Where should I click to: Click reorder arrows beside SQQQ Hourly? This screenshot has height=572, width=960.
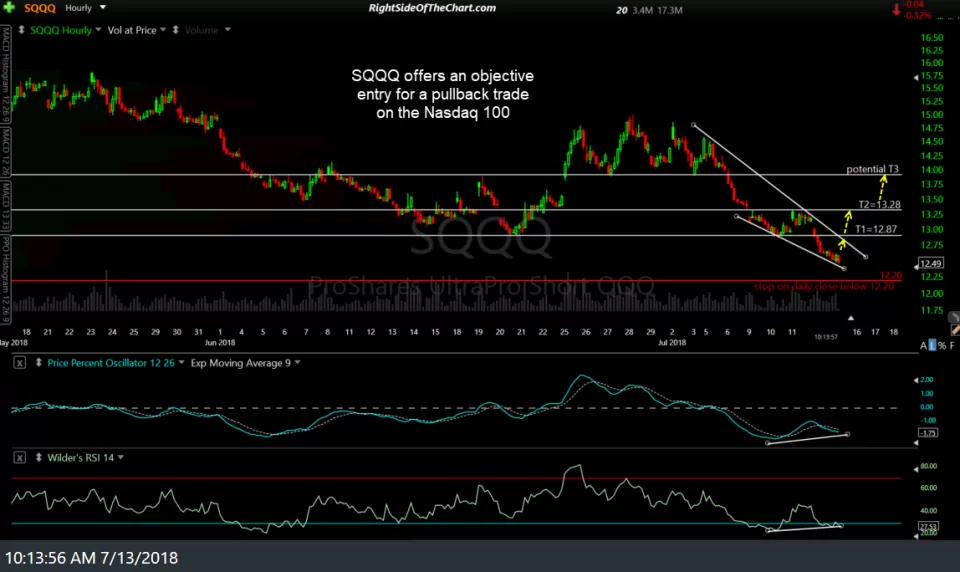point(21,29)
